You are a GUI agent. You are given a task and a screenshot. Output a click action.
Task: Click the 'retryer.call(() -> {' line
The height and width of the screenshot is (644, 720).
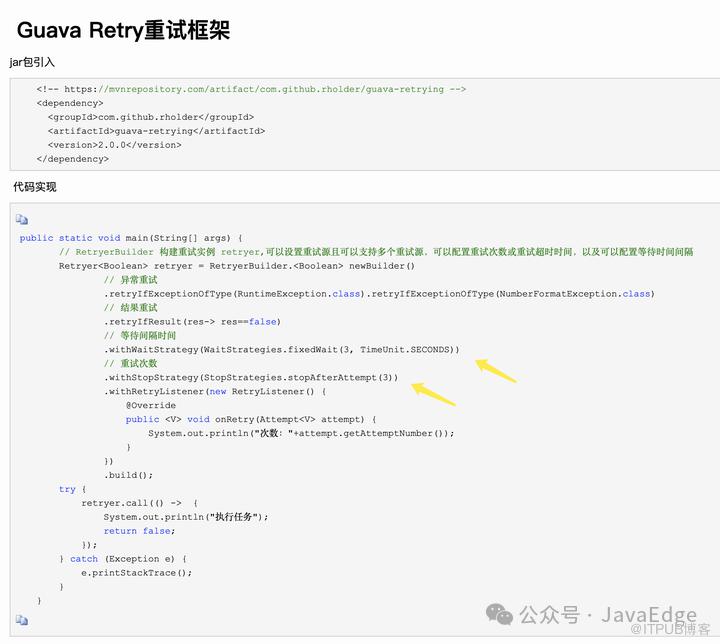point(140,503)
